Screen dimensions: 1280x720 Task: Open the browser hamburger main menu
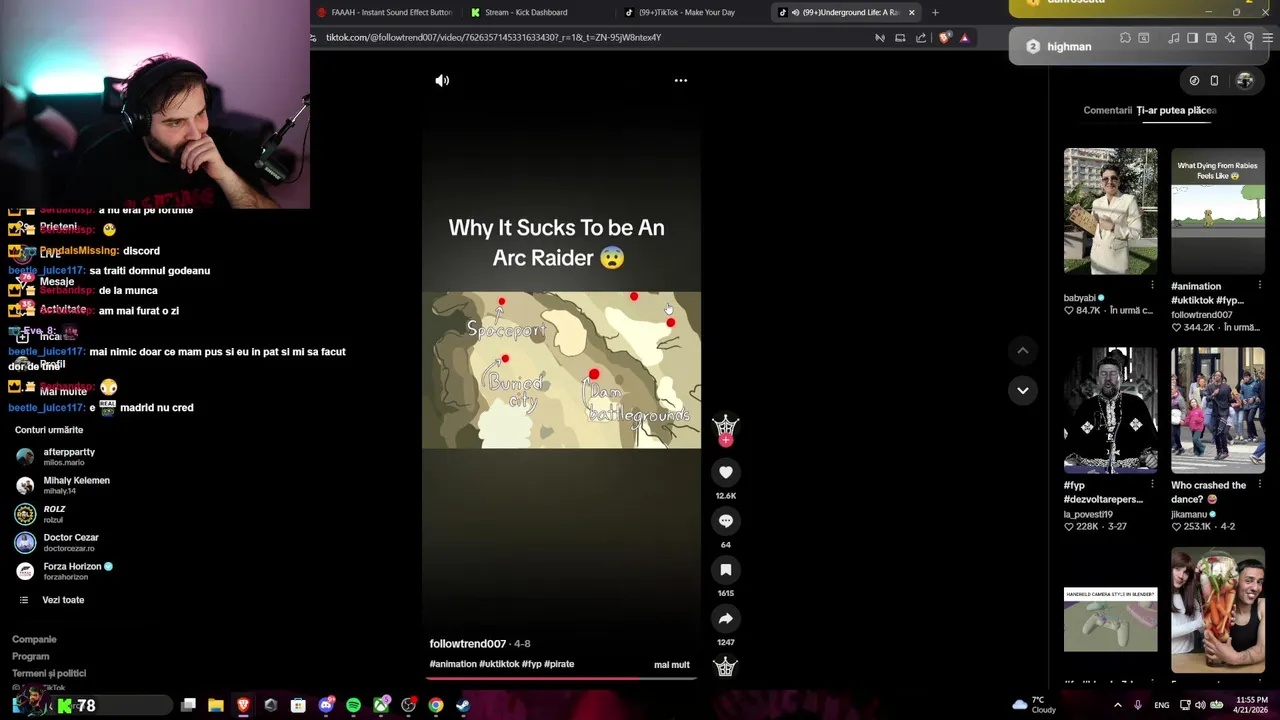1268,38
